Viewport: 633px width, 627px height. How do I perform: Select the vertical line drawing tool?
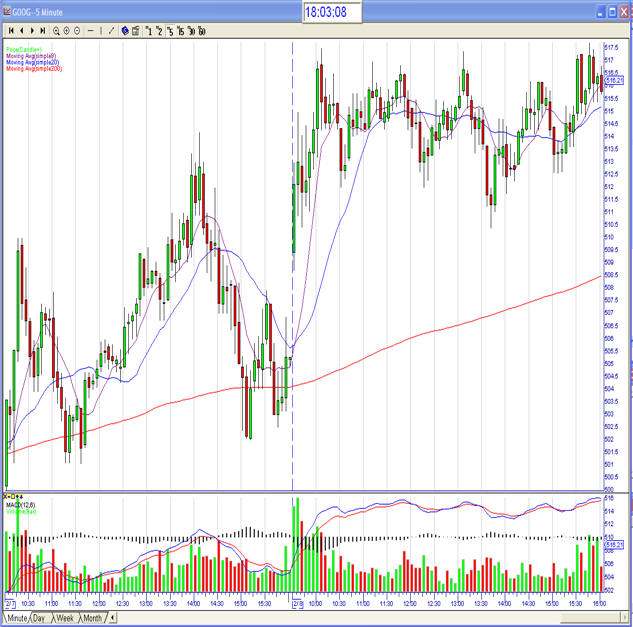pos(101,31)
